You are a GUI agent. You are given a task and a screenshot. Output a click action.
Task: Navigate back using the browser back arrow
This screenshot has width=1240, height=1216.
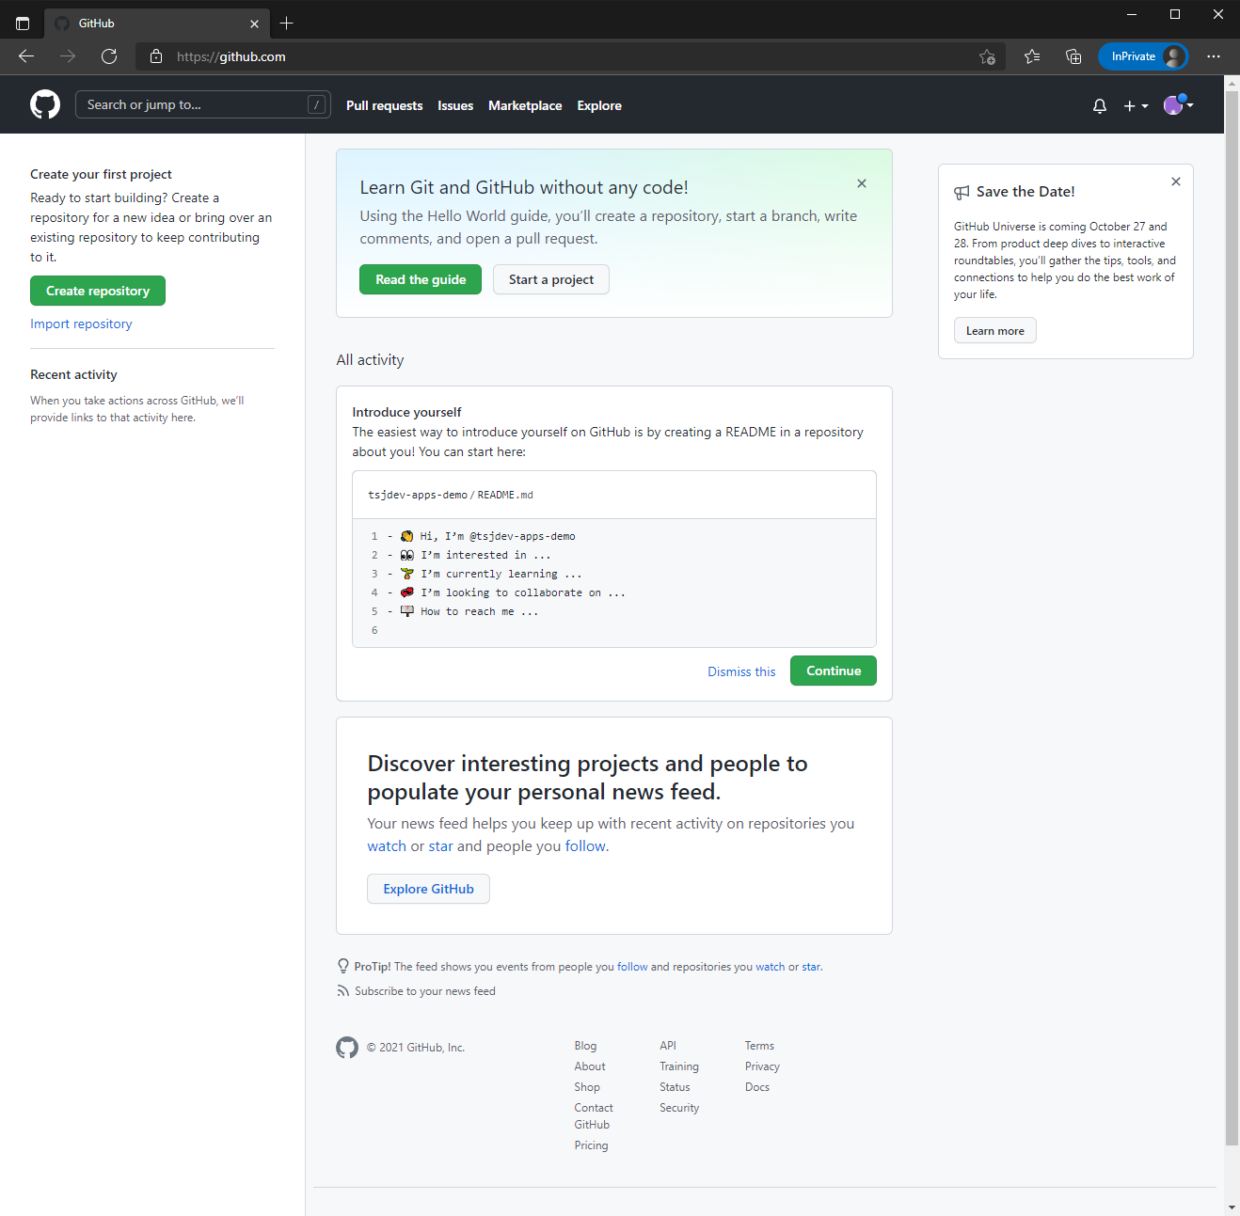(26, 57)
